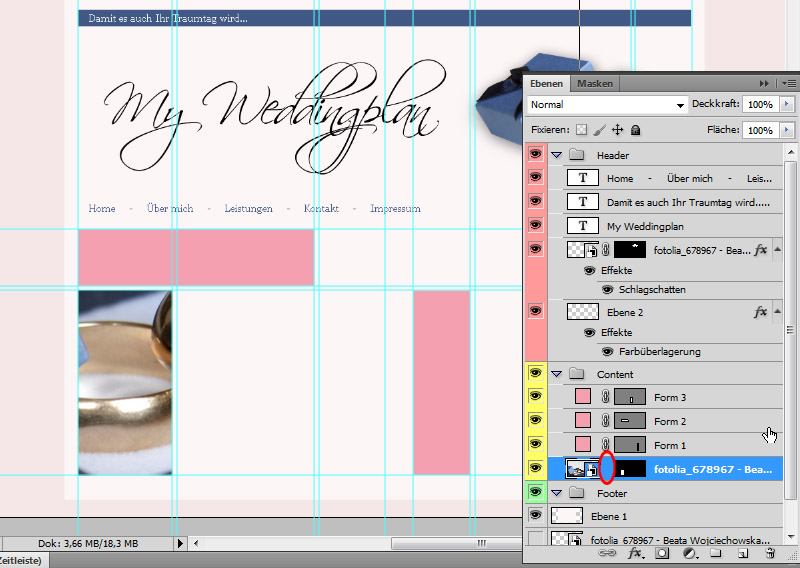Toggle visibility of the My Weddingplan layer

[535, 226]
